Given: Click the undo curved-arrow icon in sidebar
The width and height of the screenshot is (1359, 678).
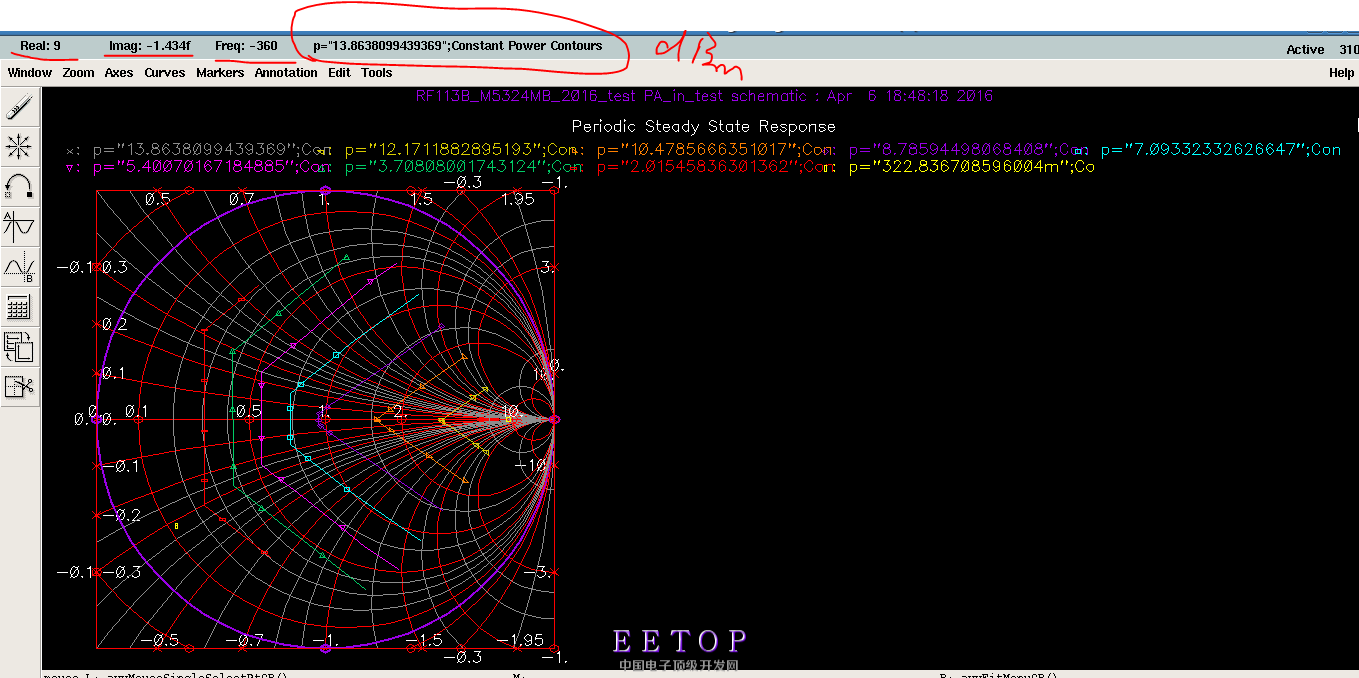Looking at the screenshot, I should (19, 187).
